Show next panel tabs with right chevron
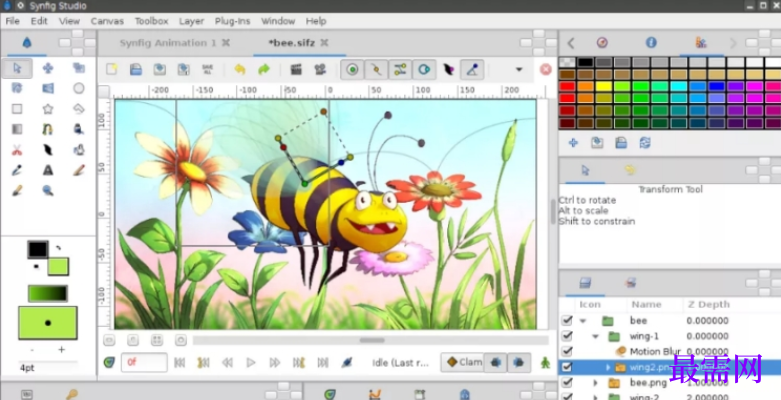Viewport: 781px width, 400px height. click(733, 43)
